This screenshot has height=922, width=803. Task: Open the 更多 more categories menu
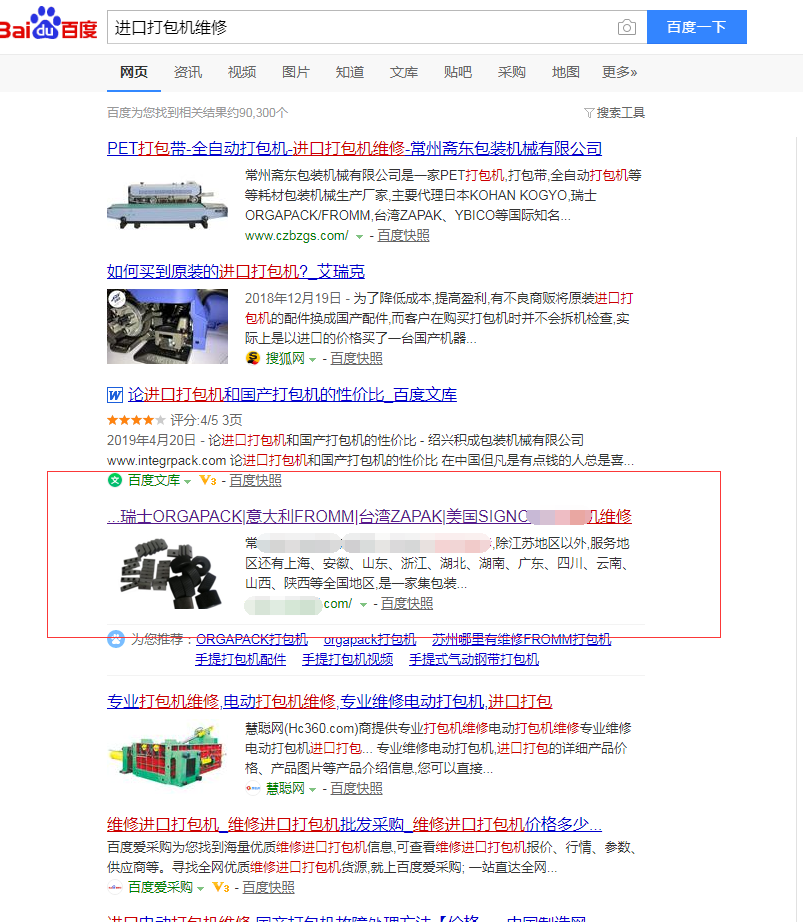[x=620, y=72]
